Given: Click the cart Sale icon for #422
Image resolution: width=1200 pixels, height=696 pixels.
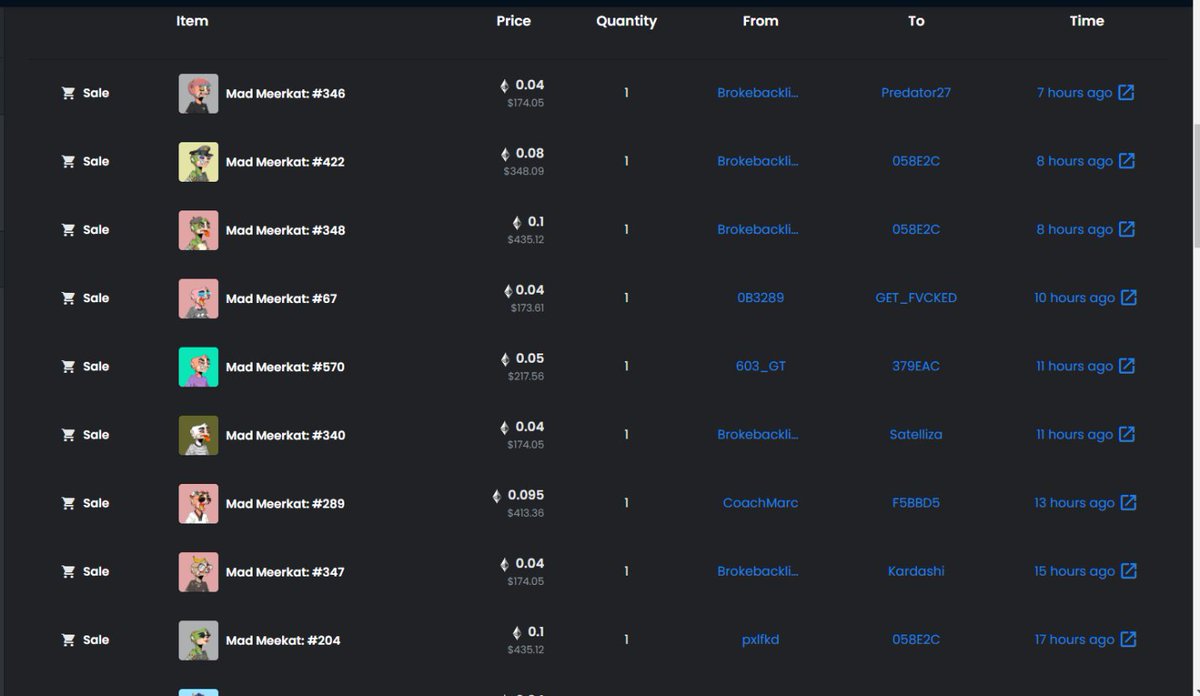Looking at the screenshot, I should click(68, 161).
